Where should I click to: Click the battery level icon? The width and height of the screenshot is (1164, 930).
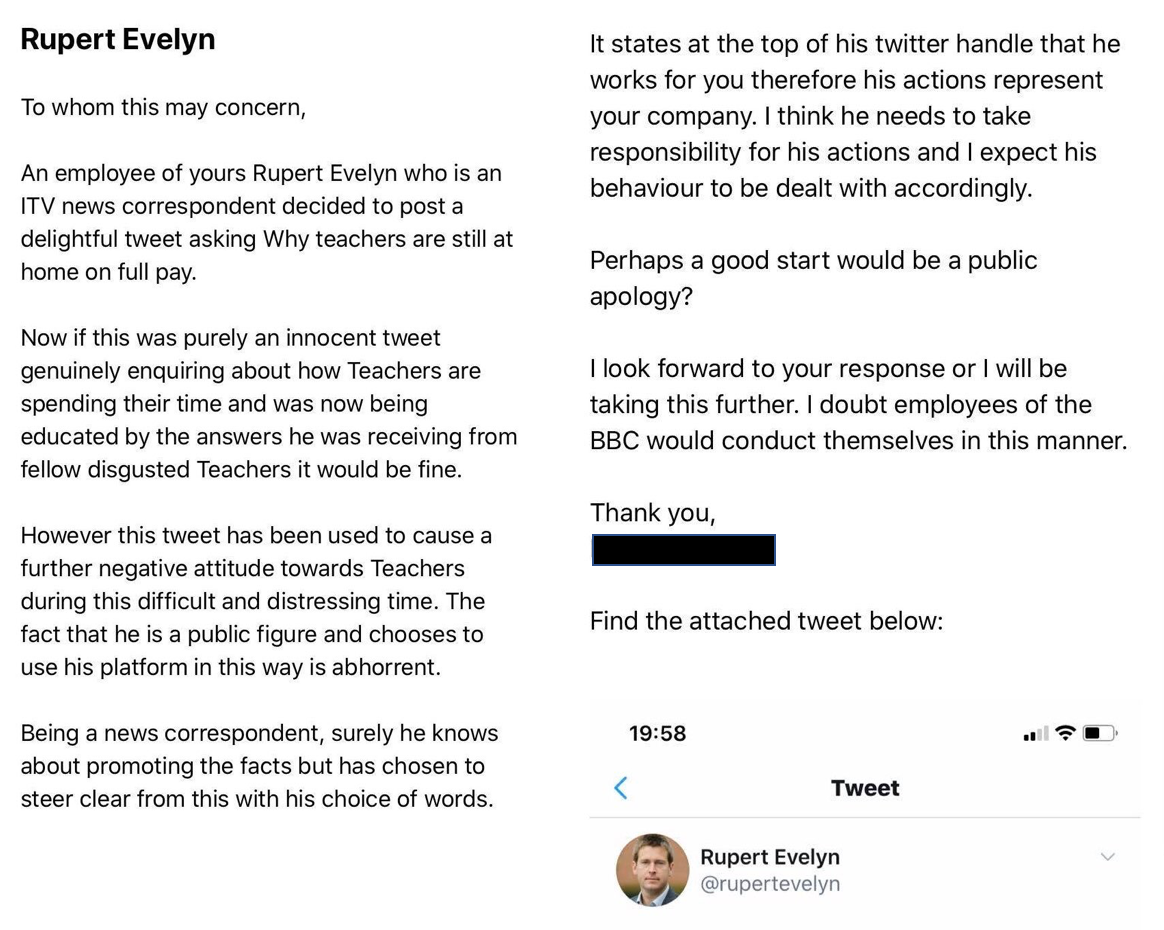(x=1099, y=733)
